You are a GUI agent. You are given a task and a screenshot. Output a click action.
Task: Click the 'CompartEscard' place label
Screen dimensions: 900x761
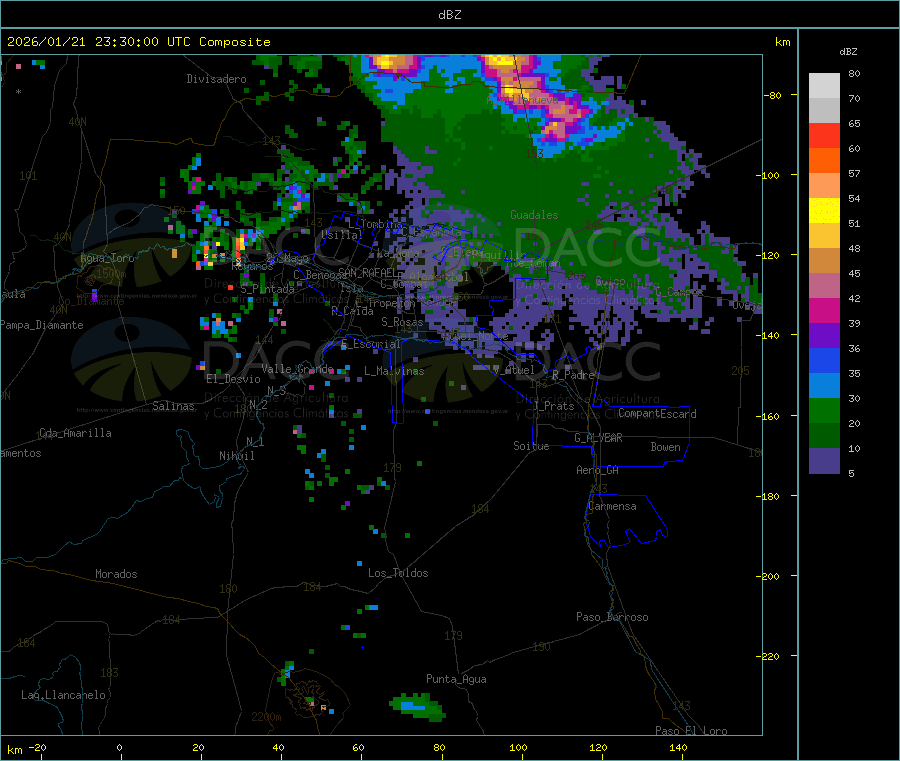pos(657,414)
